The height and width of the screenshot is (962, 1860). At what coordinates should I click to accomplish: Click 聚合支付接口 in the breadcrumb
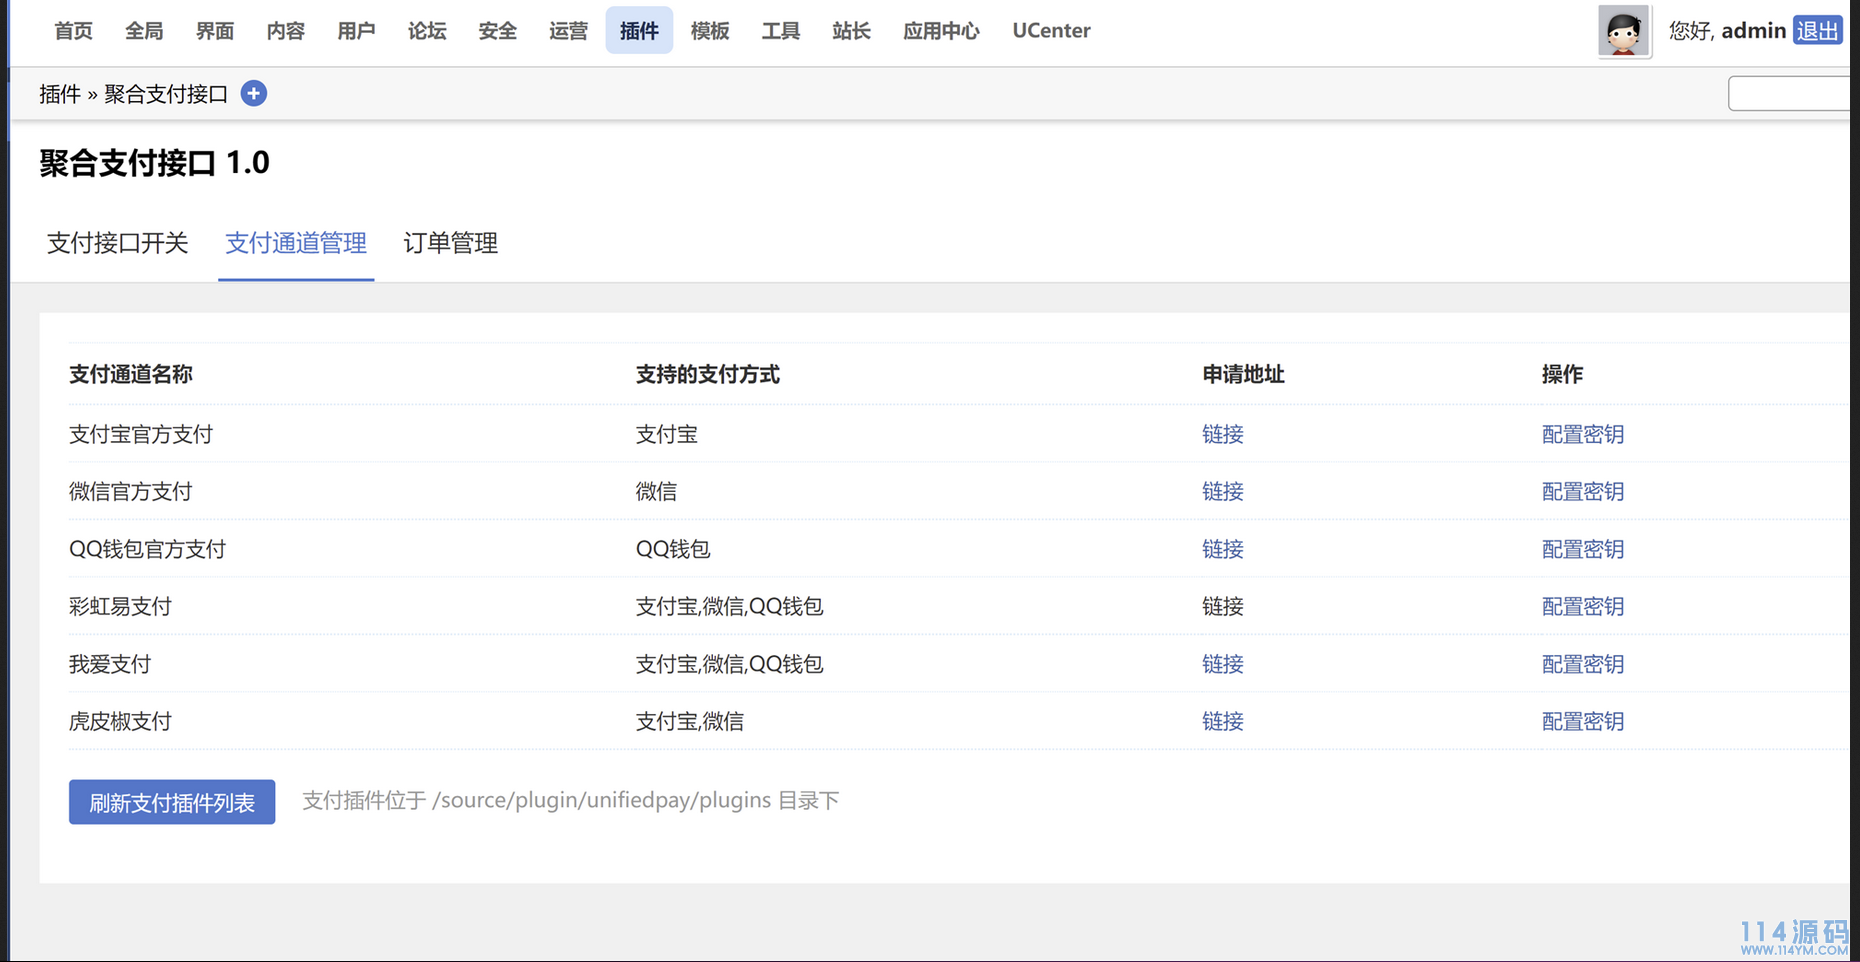coord(166,94)
